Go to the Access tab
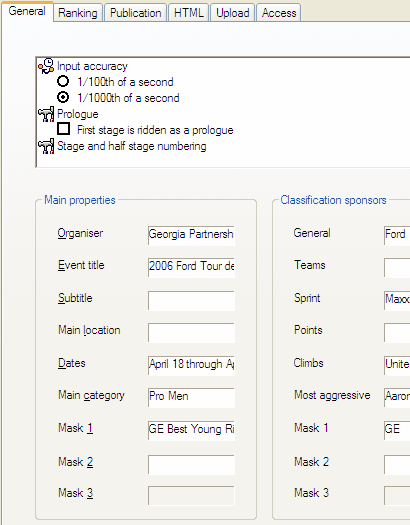Viewport: 410px width, 525px height. 279,13
